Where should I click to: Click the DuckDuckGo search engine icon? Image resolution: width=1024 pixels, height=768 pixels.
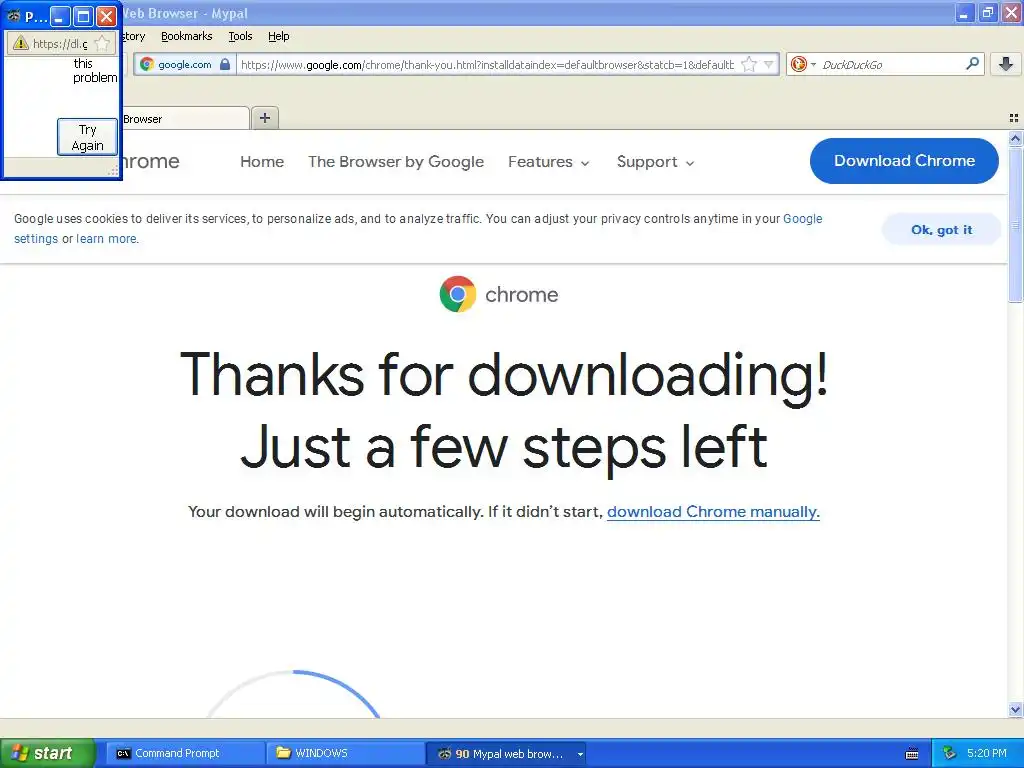(798, 64)
